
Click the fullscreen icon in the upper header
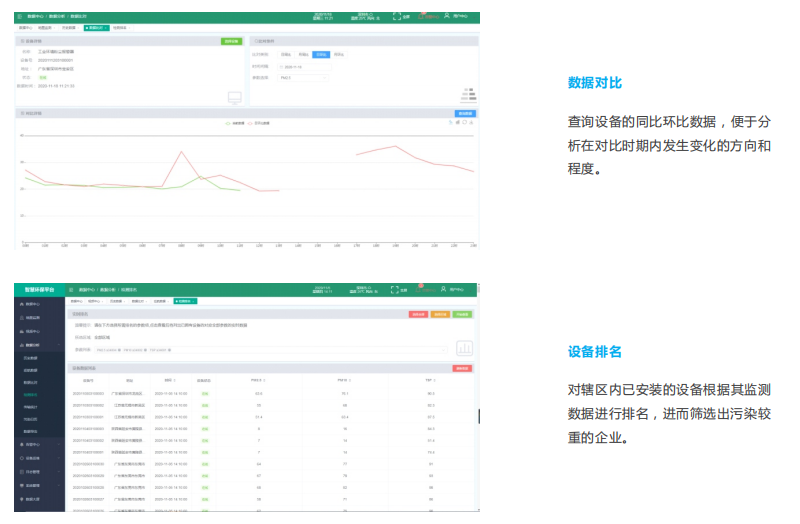(x=396, y=17)
